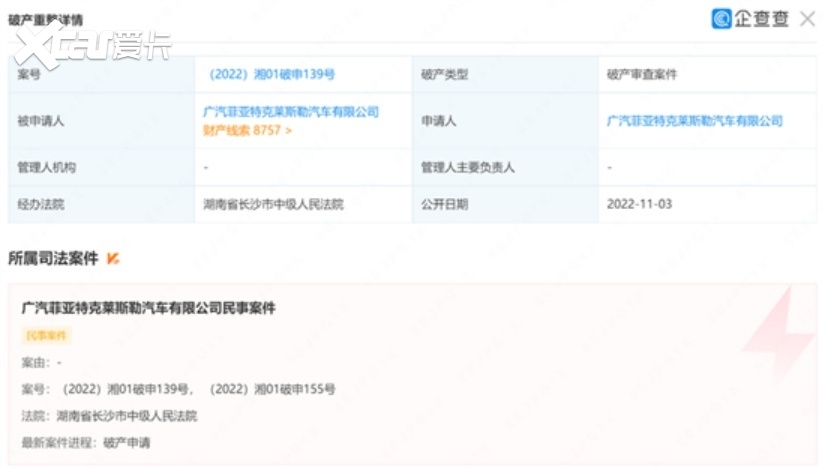Screen dimensions: 825x470
Task: Expand 财产线索 8757 arrow link
Action: tap(247, 130)
